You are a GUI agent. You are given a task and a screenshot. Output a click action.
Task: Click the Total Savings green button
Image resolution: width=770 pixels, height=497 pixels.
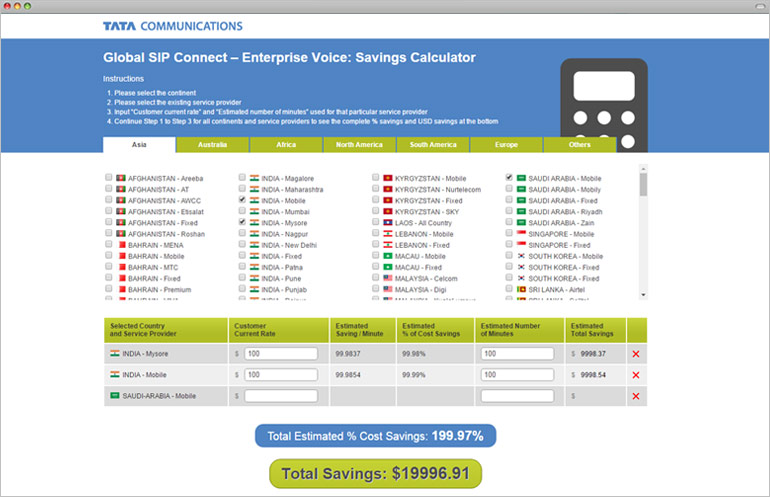coord(374,474)
